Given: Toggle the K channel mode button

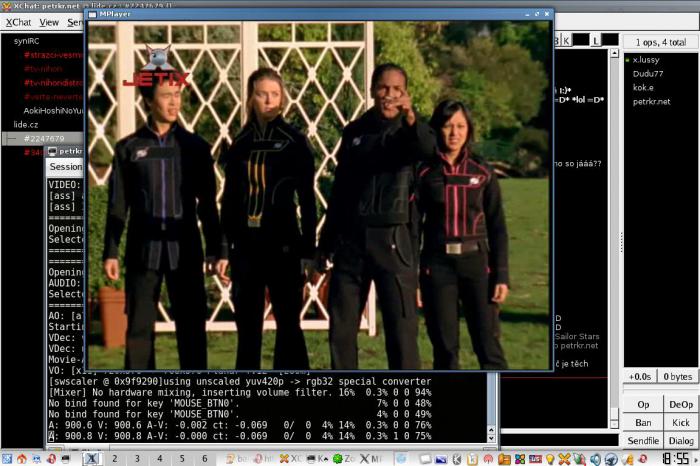Looking at the screenshot, I should [566, 41].
